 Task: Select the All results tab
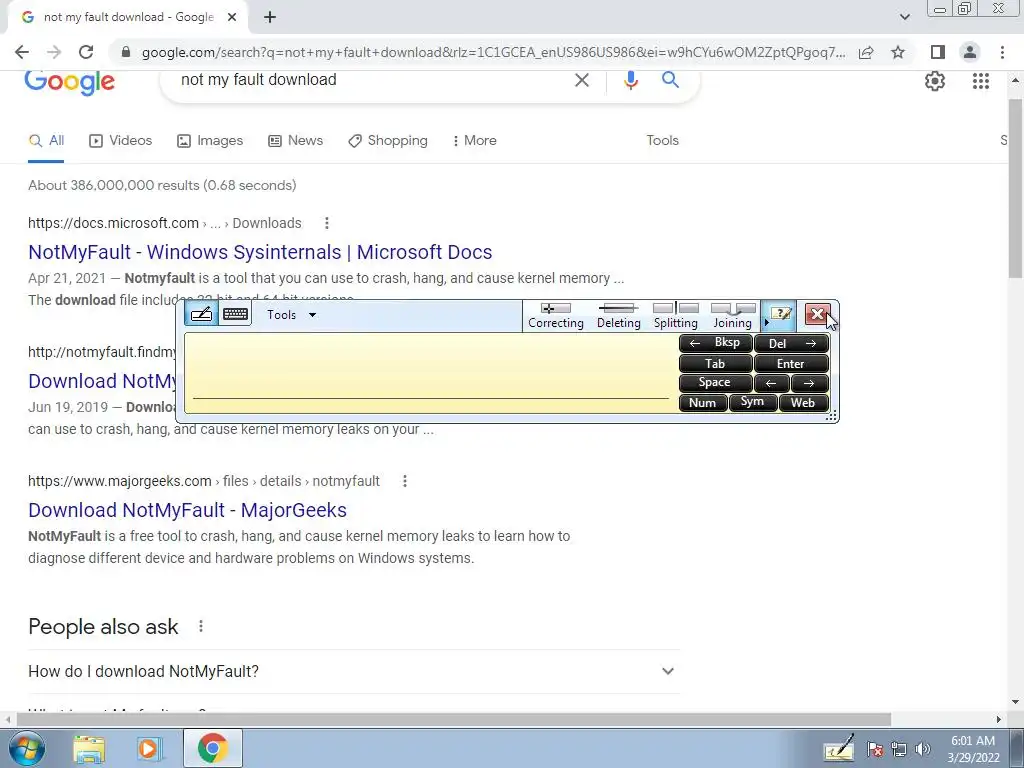[x=46, y=140]
